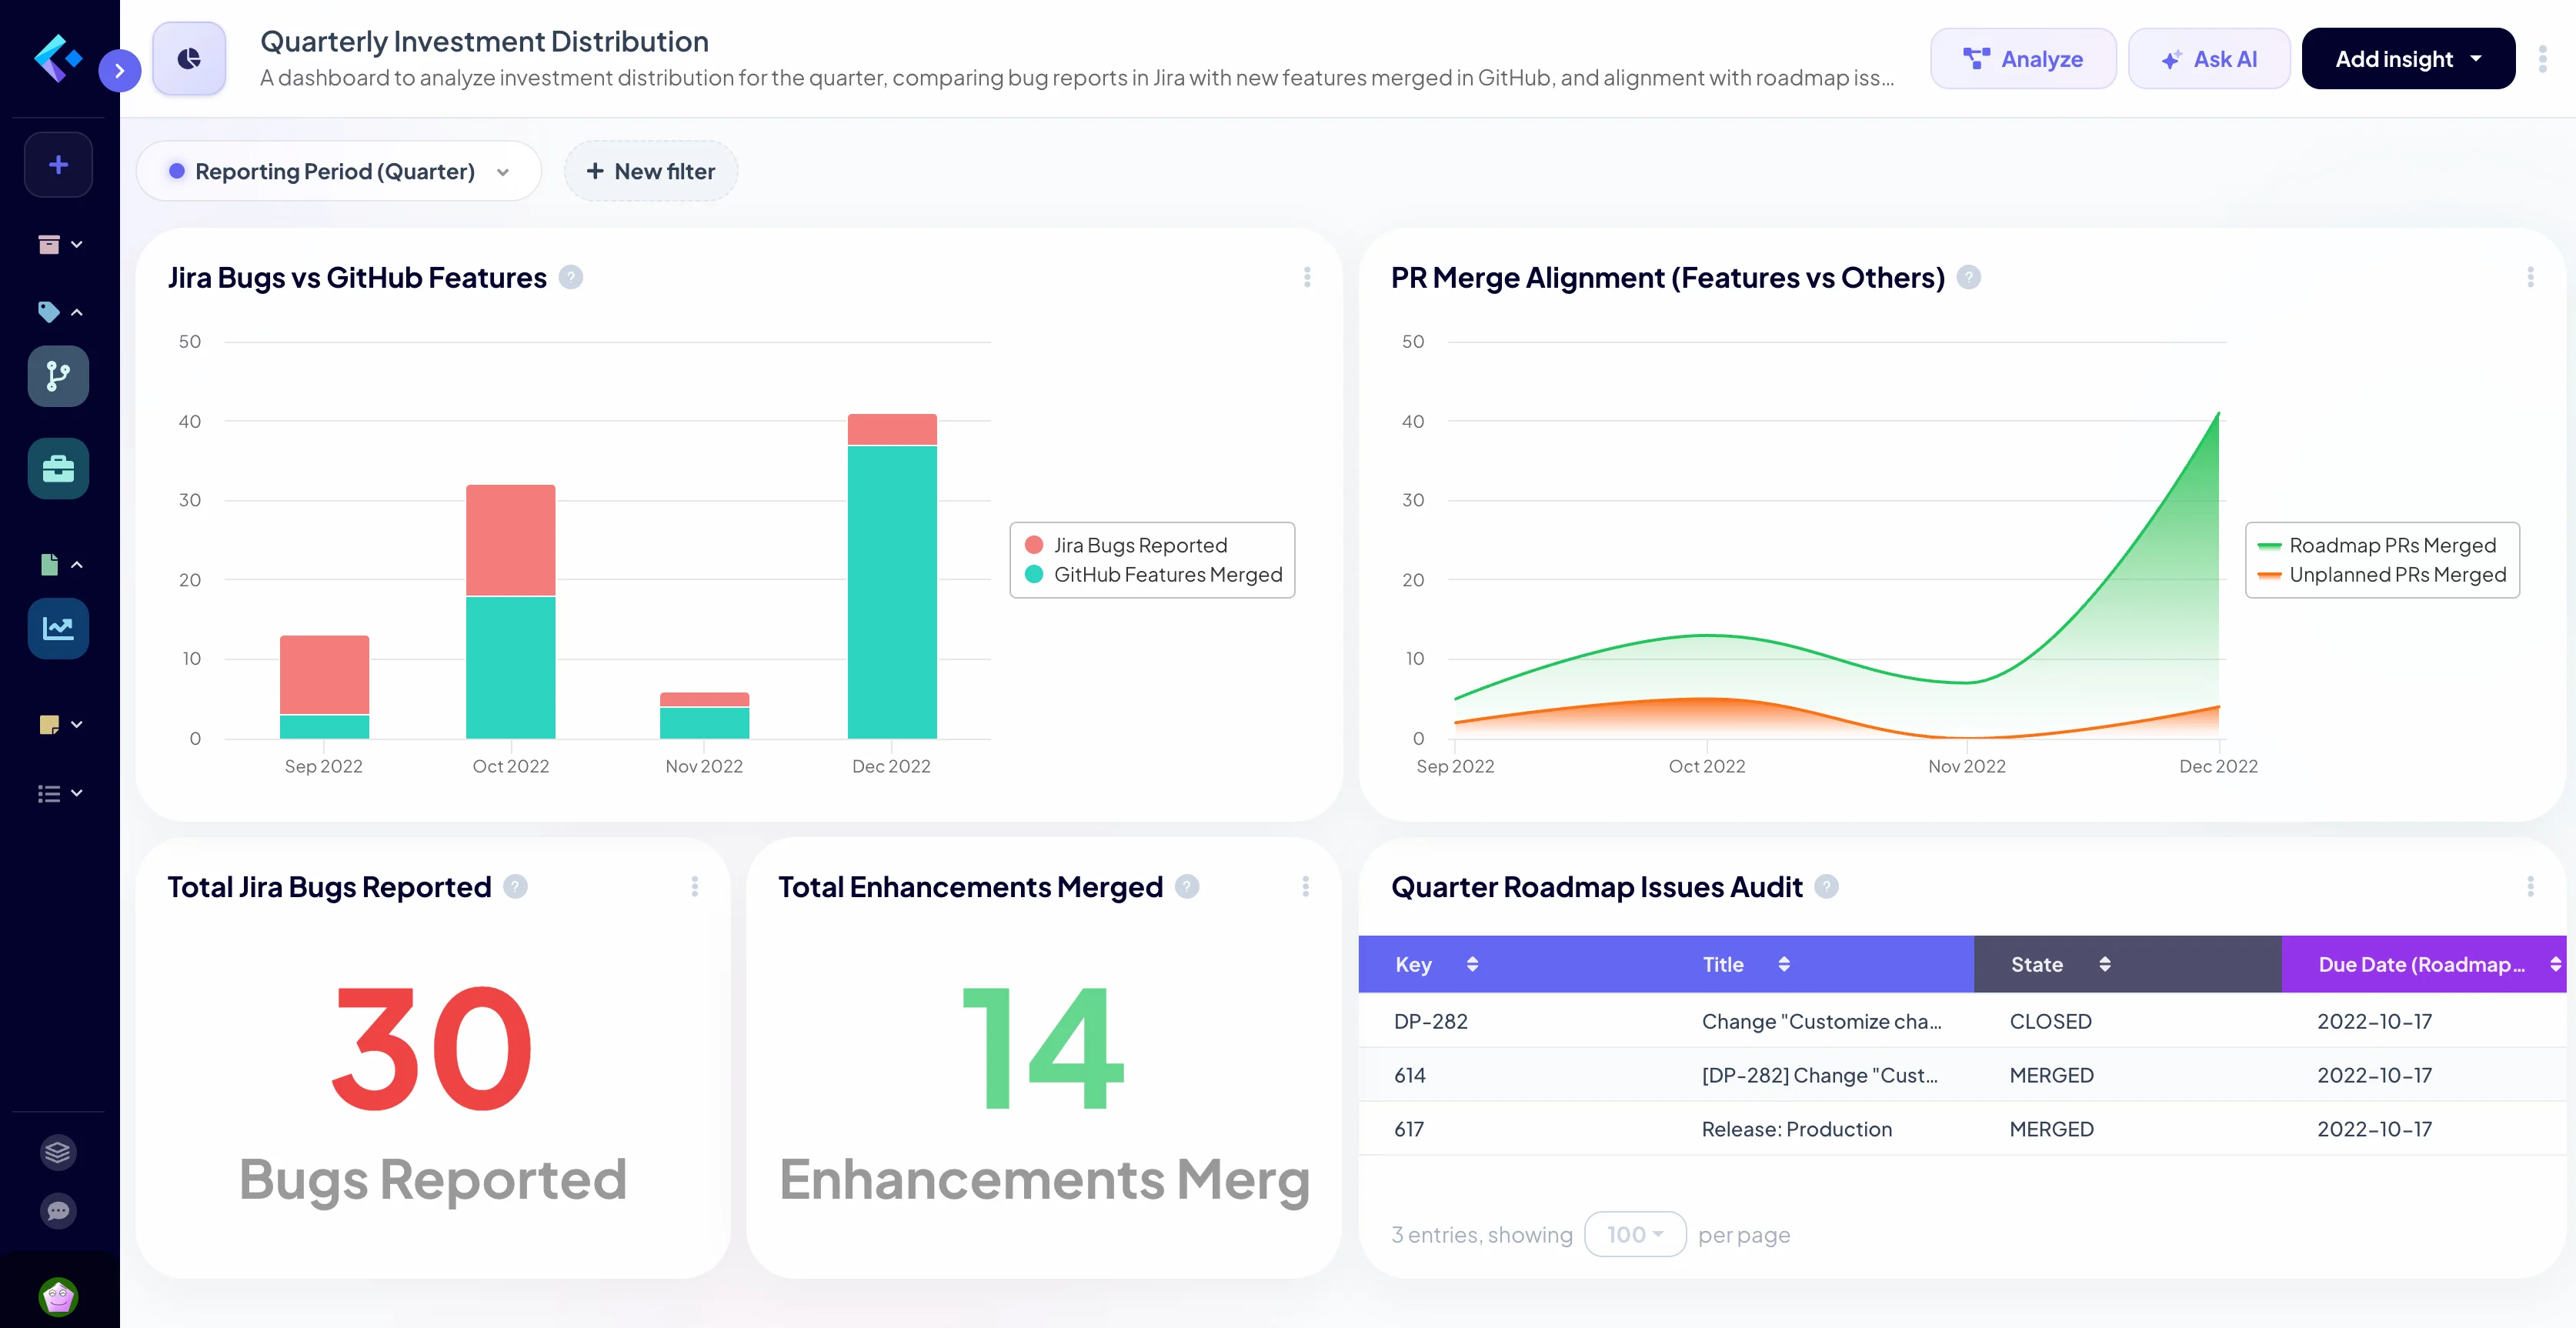Toggle GitHub Features Merged legend entry
Image resolution: width=2576 pixels, height=1328 pixels.
tap(1154, 575)
